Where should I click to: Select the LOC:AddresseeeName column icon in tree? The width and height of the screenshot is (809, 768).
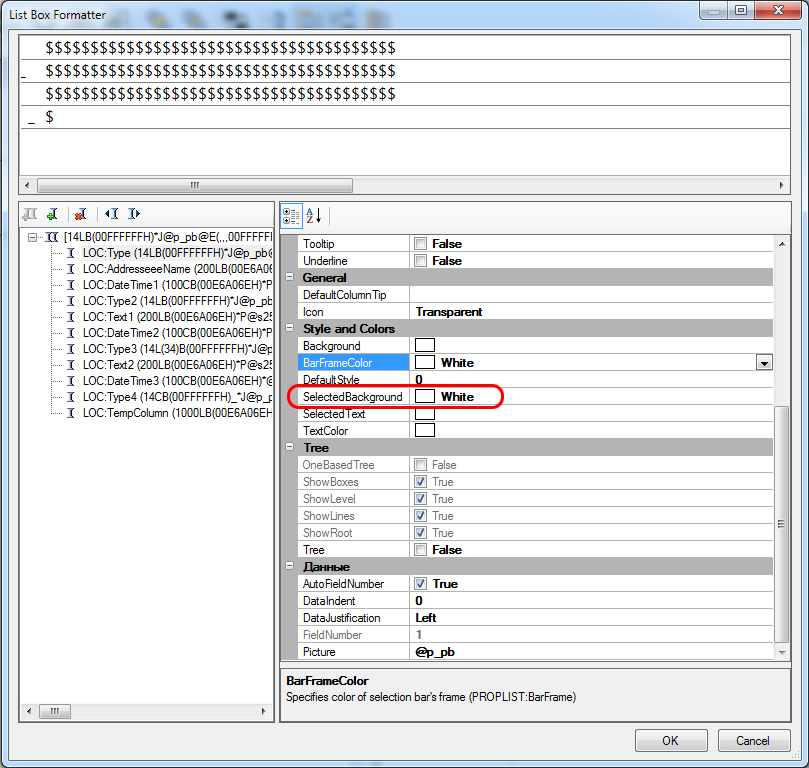point(71,269)
